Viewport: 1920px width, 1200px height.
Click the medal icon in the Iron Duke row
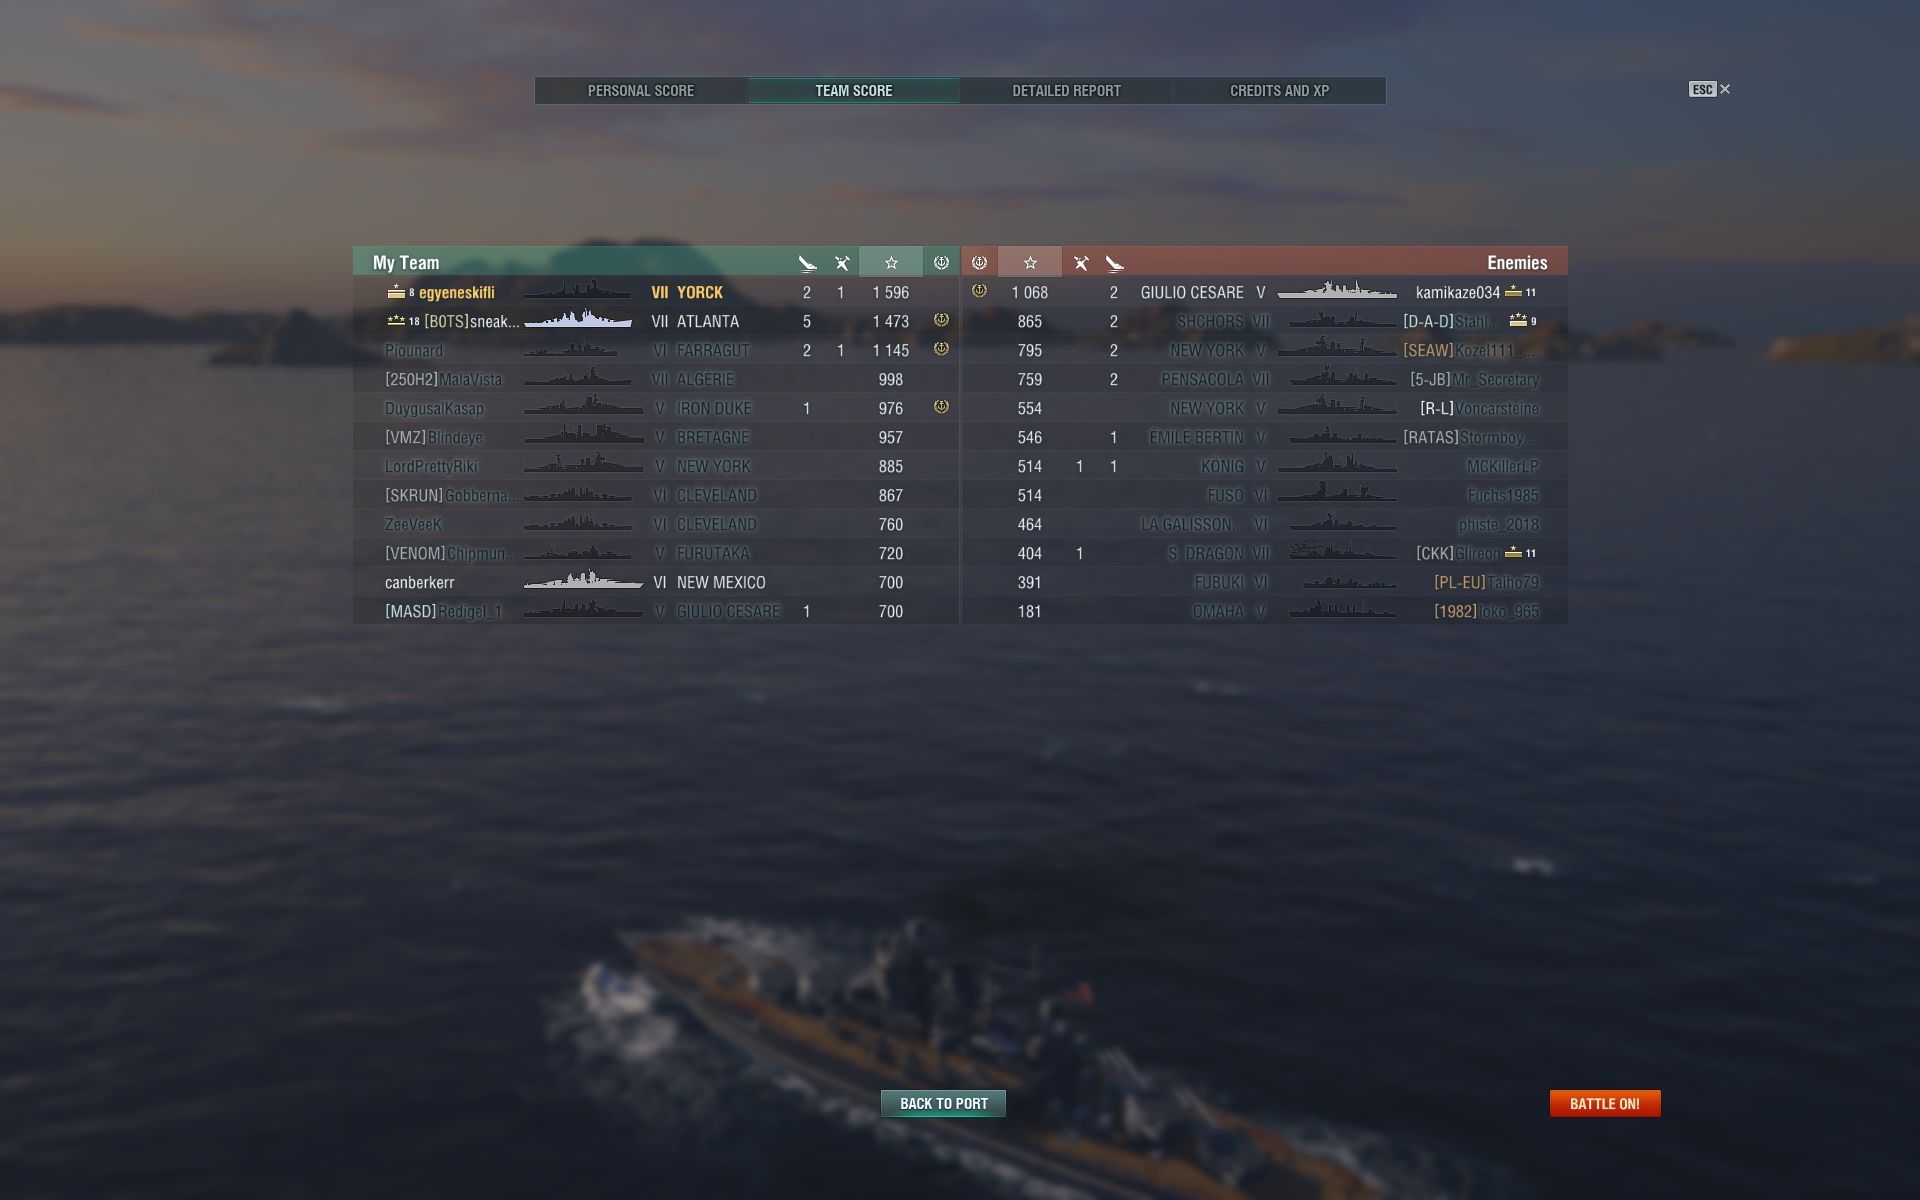[941, 407]
